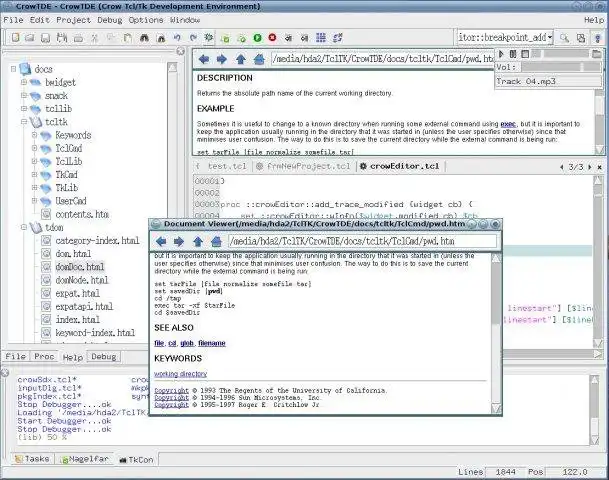Expand the Keywords tree node
The image size is (609, 480).
click(x=34, y=135)
